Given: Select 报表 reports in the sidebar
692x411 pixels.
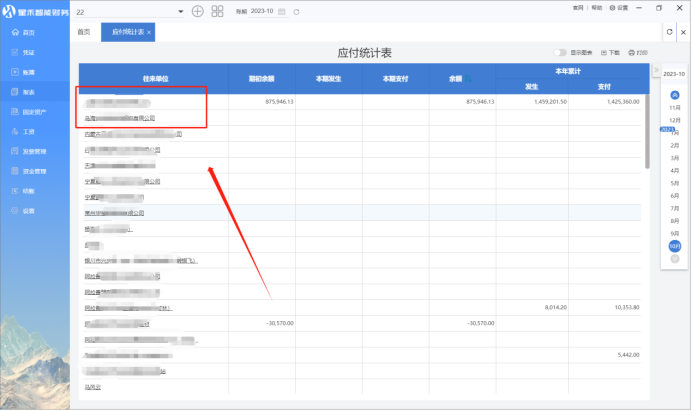Looking at the screenshot, I should pyautogui.click(x=23, y=92).
